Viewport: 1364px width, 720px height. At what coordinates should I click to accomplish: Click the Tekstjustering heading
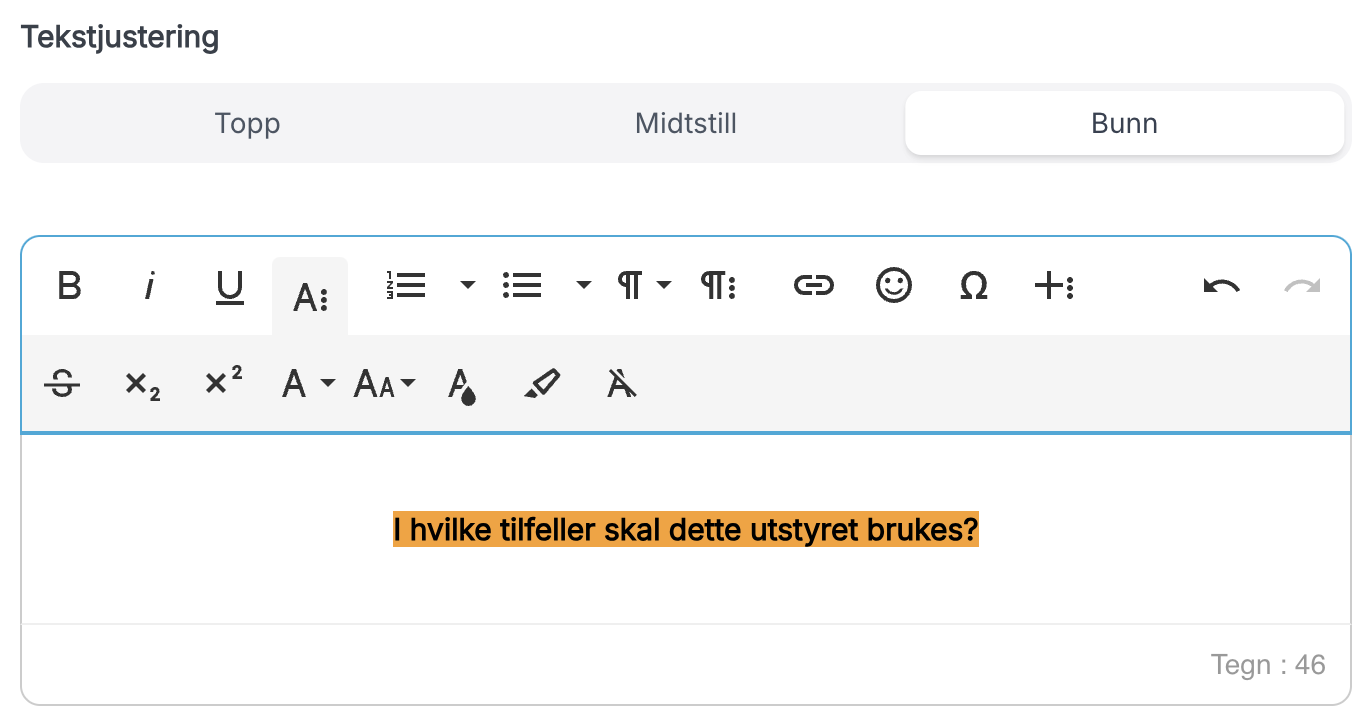[120, 37]
